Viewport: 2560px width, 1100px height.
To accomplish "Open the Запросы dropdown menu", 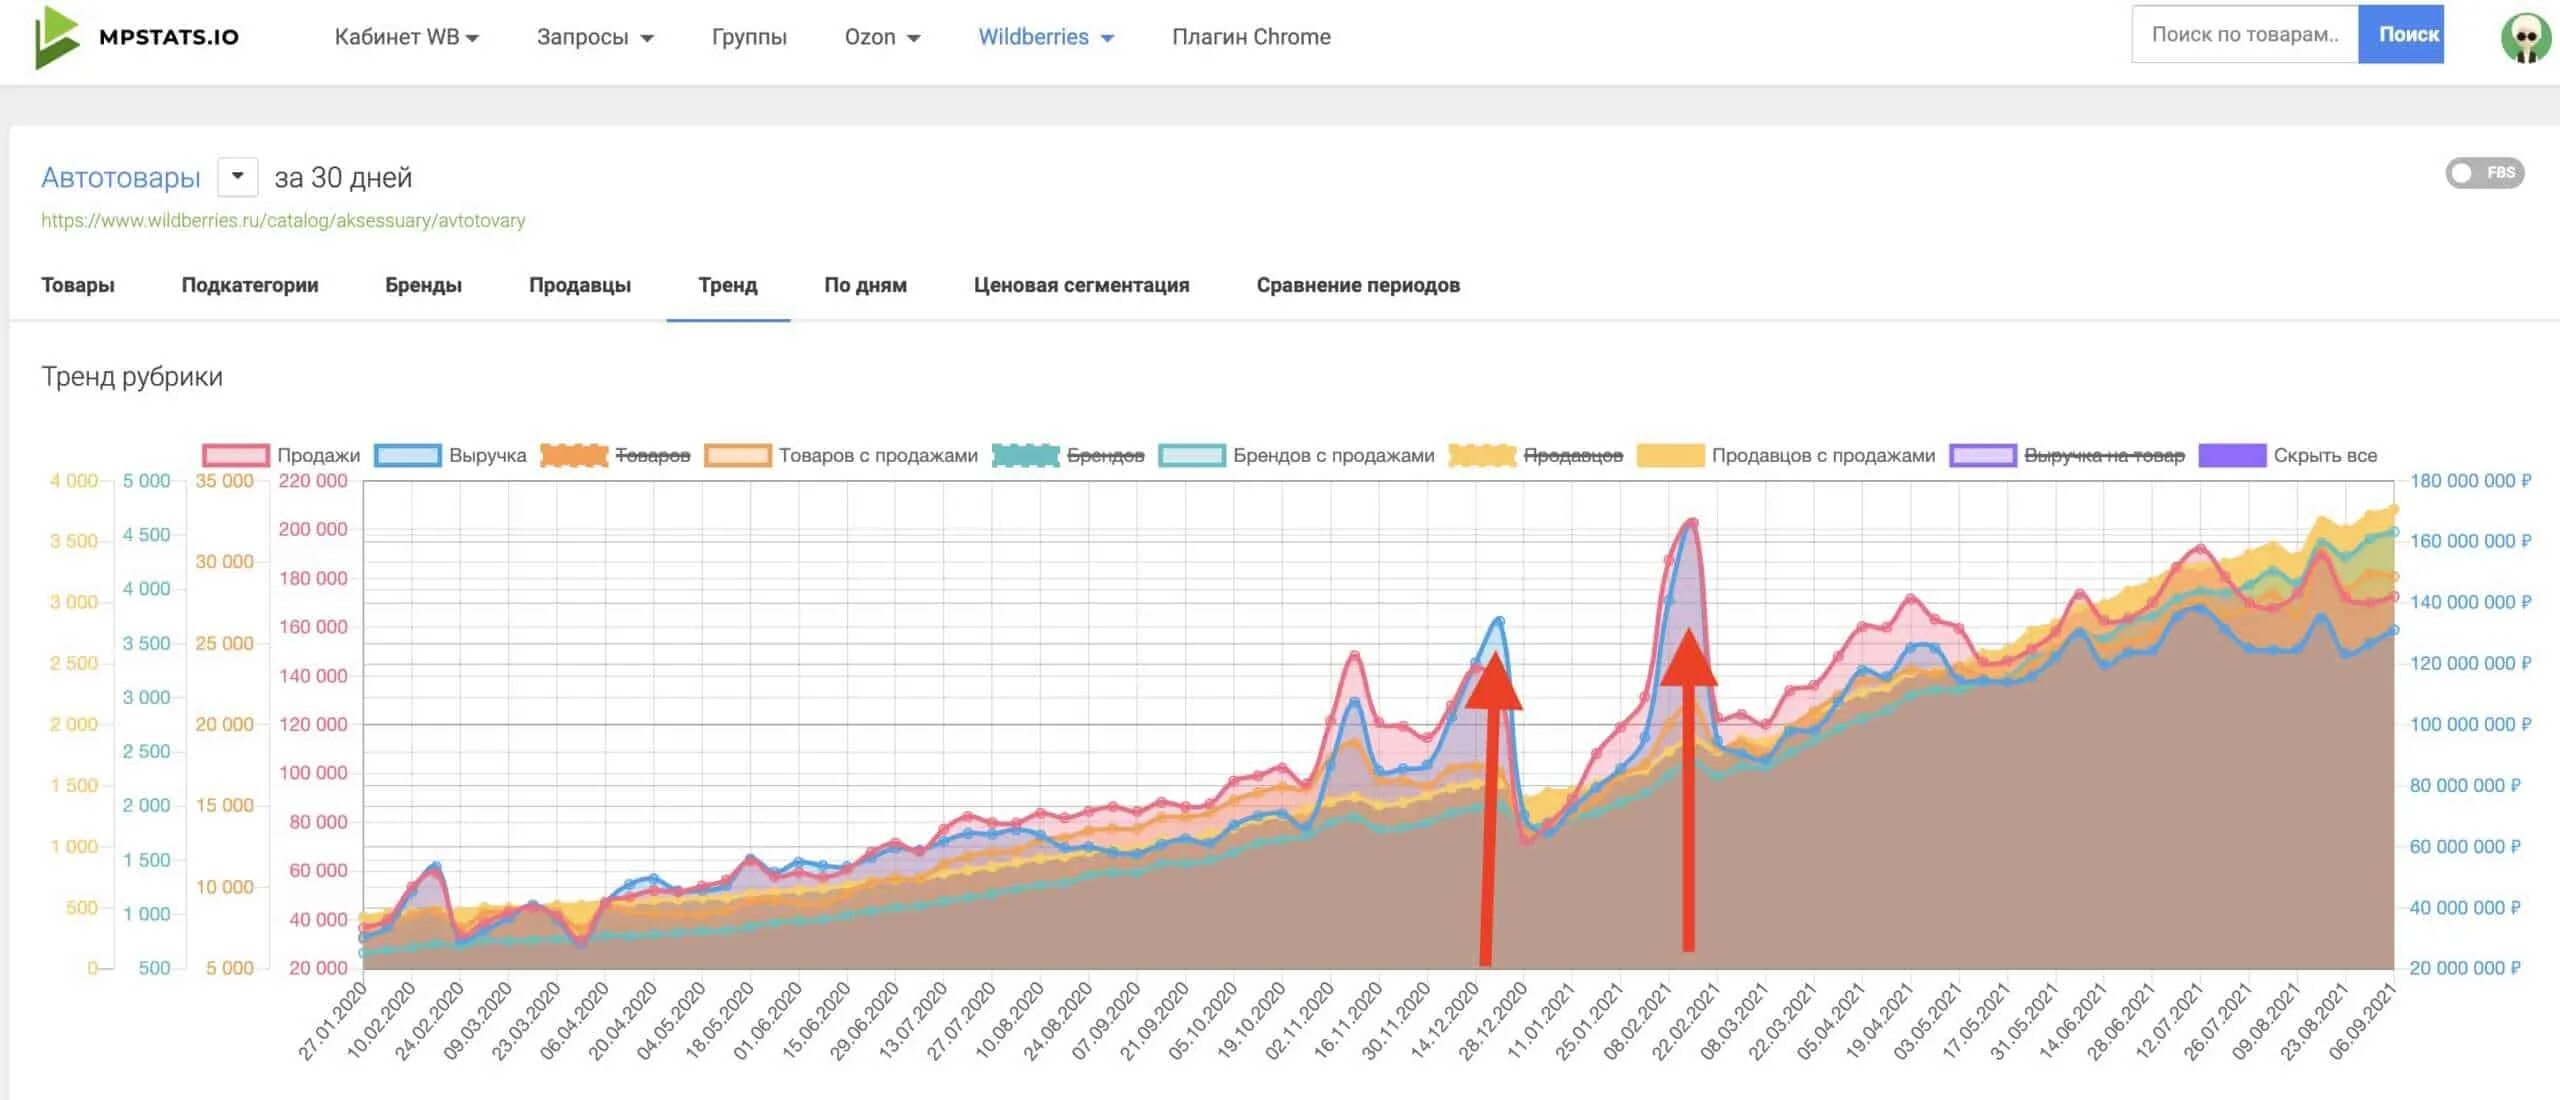I will 594,37.
